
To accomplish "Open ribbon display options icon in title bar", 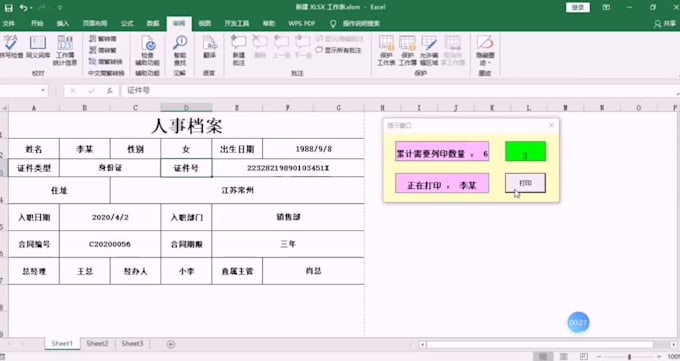I will point(606,7).
